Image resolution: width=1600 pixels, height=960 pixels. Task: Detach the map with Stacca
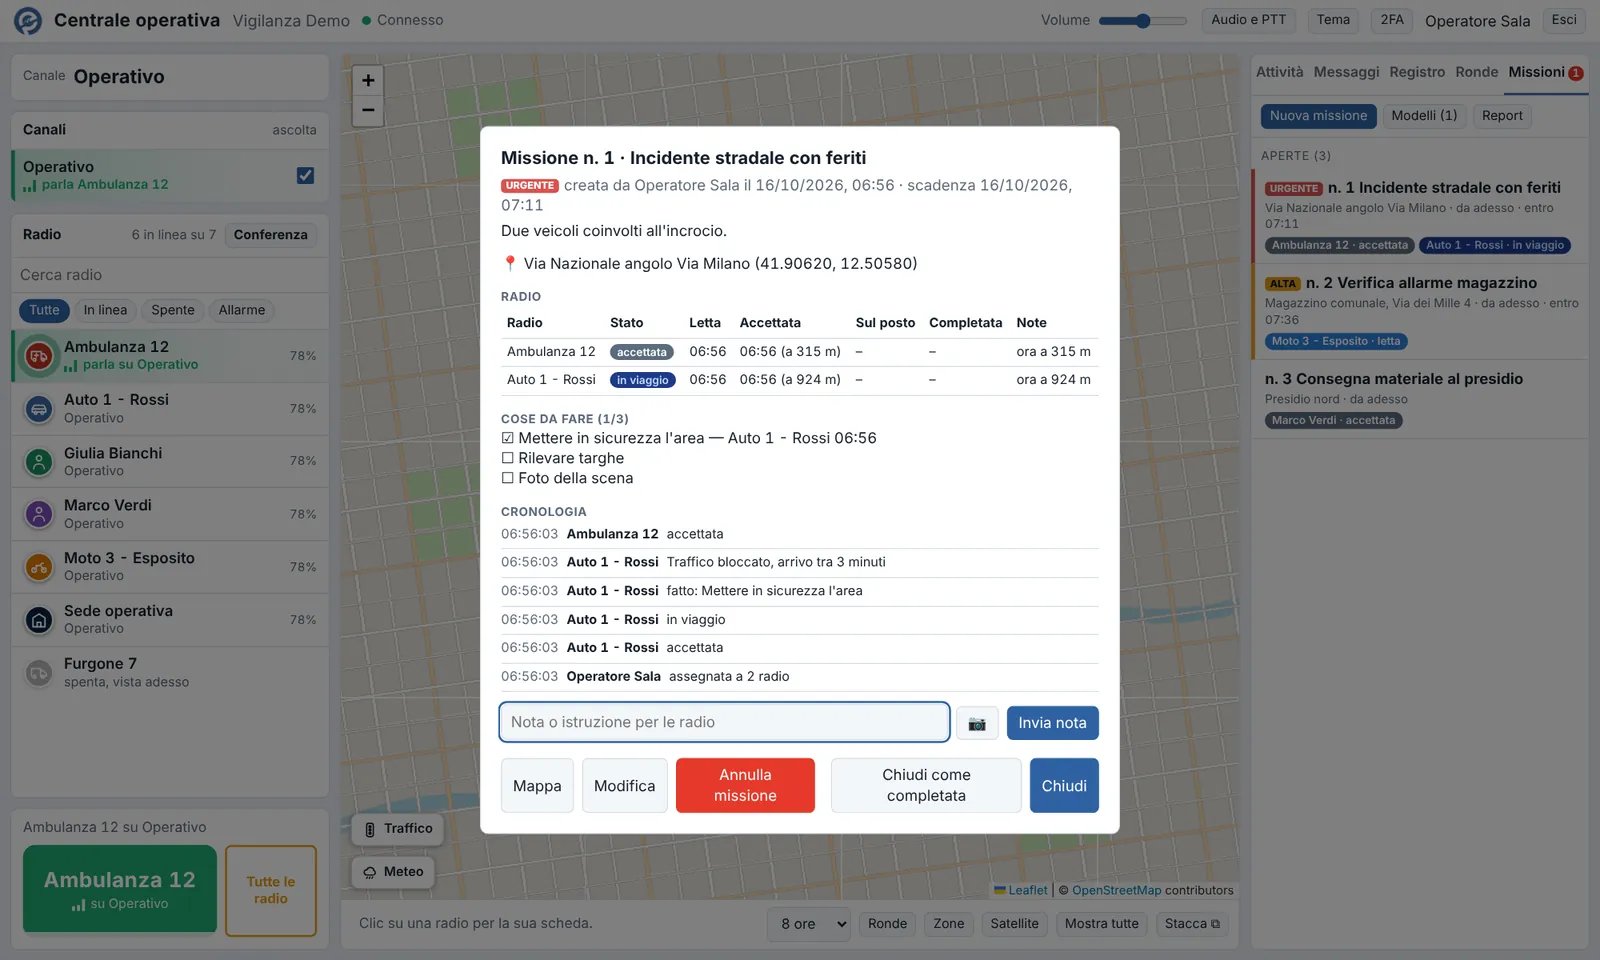pyautogui.click(x=1192, y=924)
